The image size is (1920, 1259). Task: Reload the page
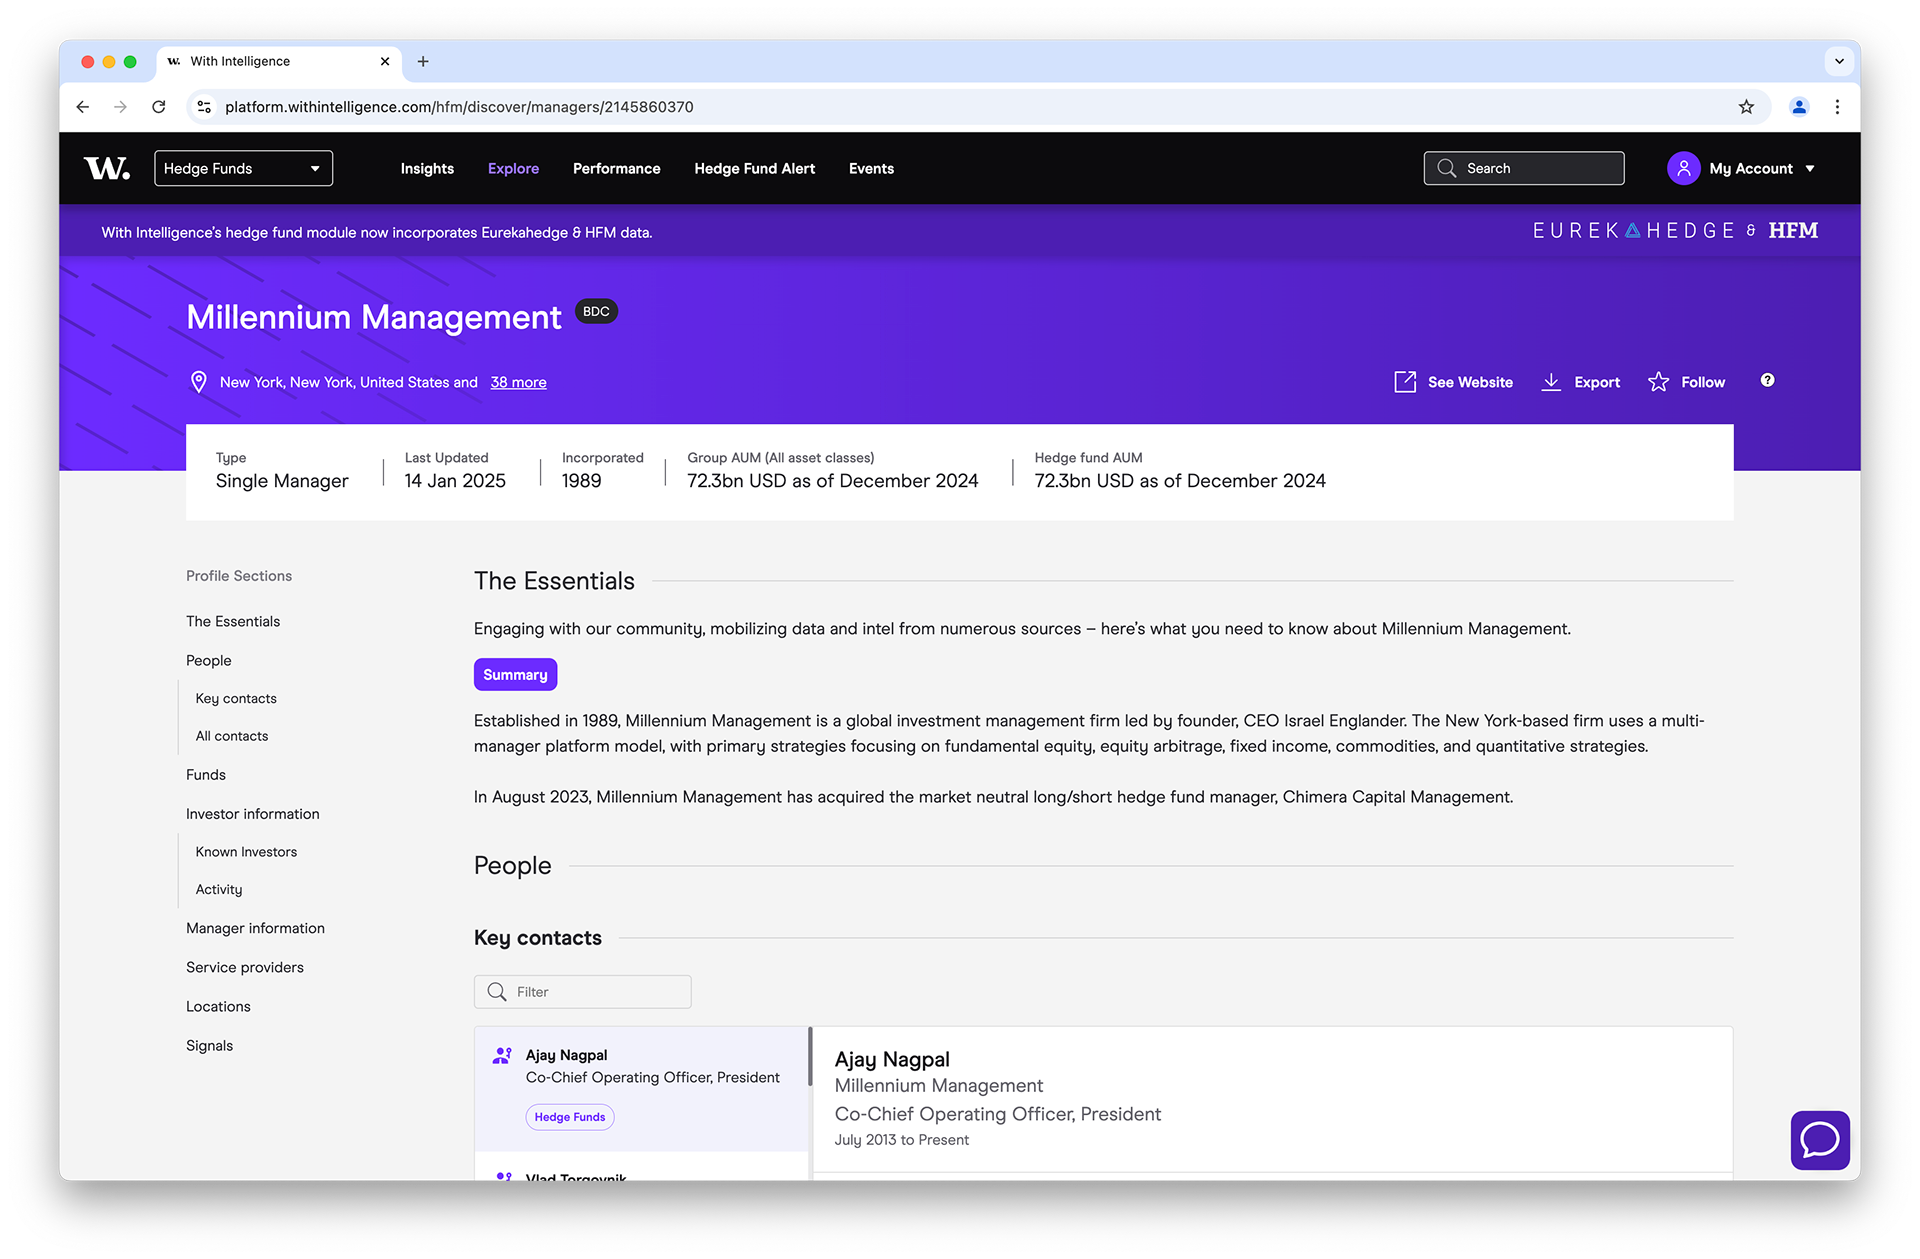[158, 107]
